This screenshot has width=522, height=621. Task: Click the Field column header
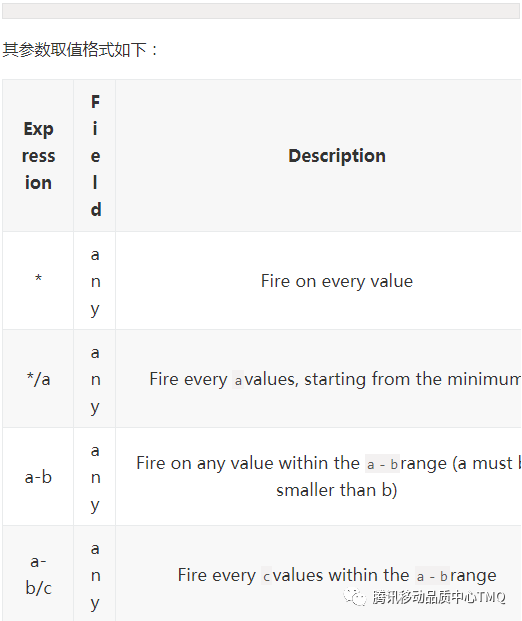[95, 156]
